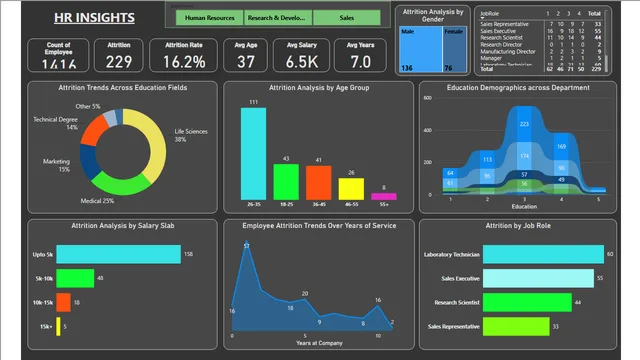Select the 15k+ salary slab bar
This screenshot has height=360, width=640.
tap(58, 327)
